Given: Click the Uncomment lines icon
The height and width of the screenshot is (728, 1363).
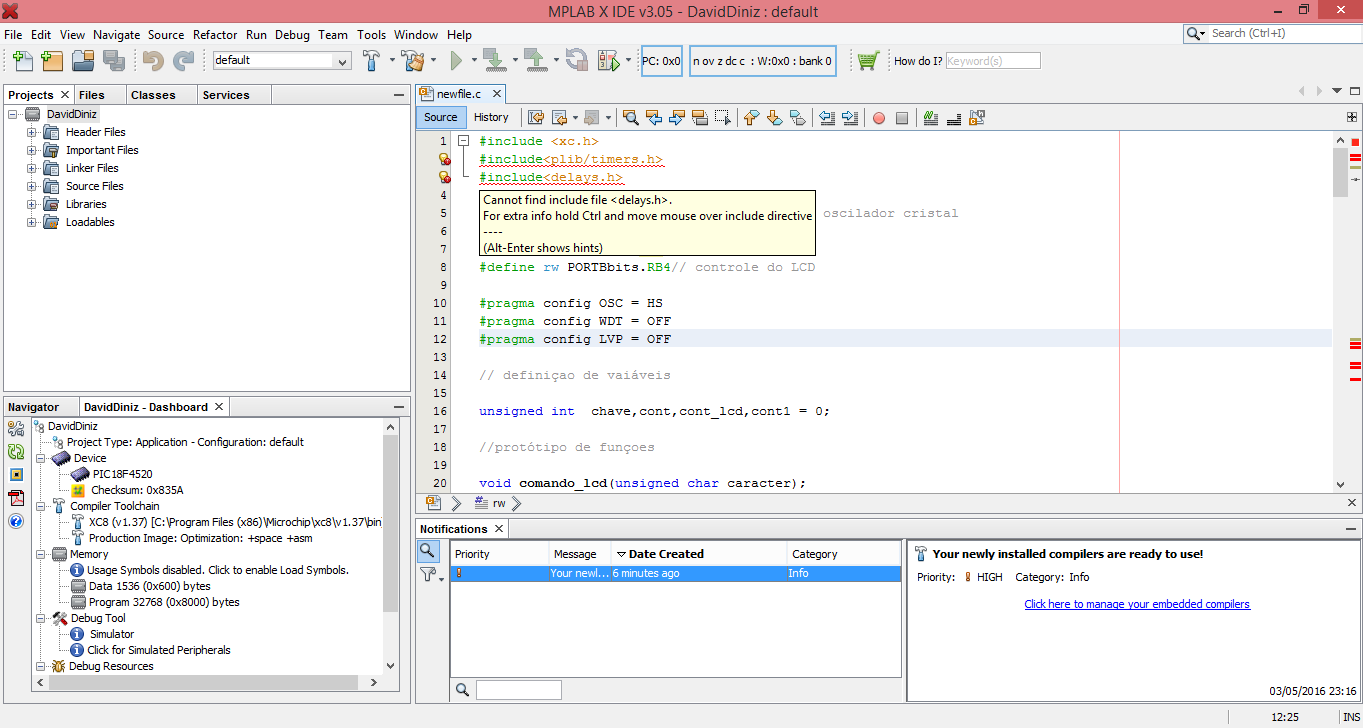Looking at the screenshot, I should tap(954, 118).
